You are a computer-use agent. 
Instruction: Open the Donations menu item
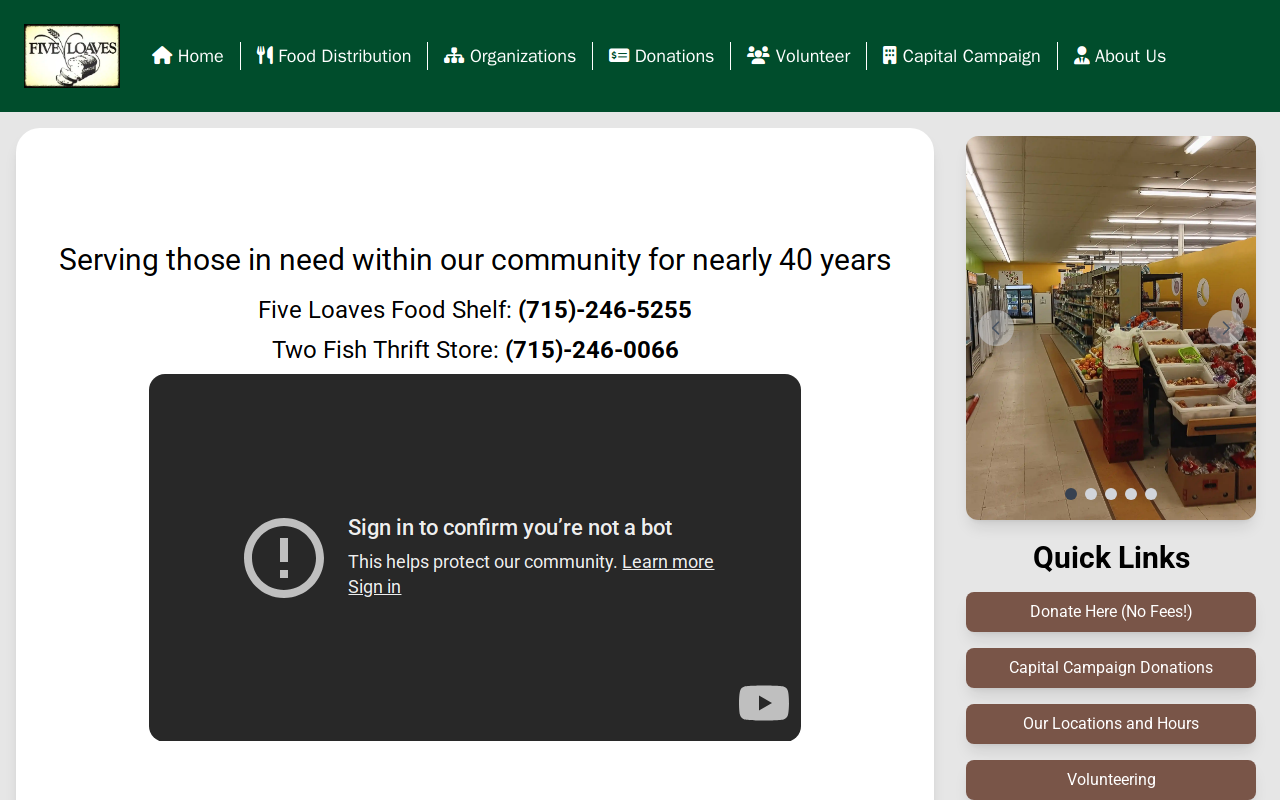662,56
